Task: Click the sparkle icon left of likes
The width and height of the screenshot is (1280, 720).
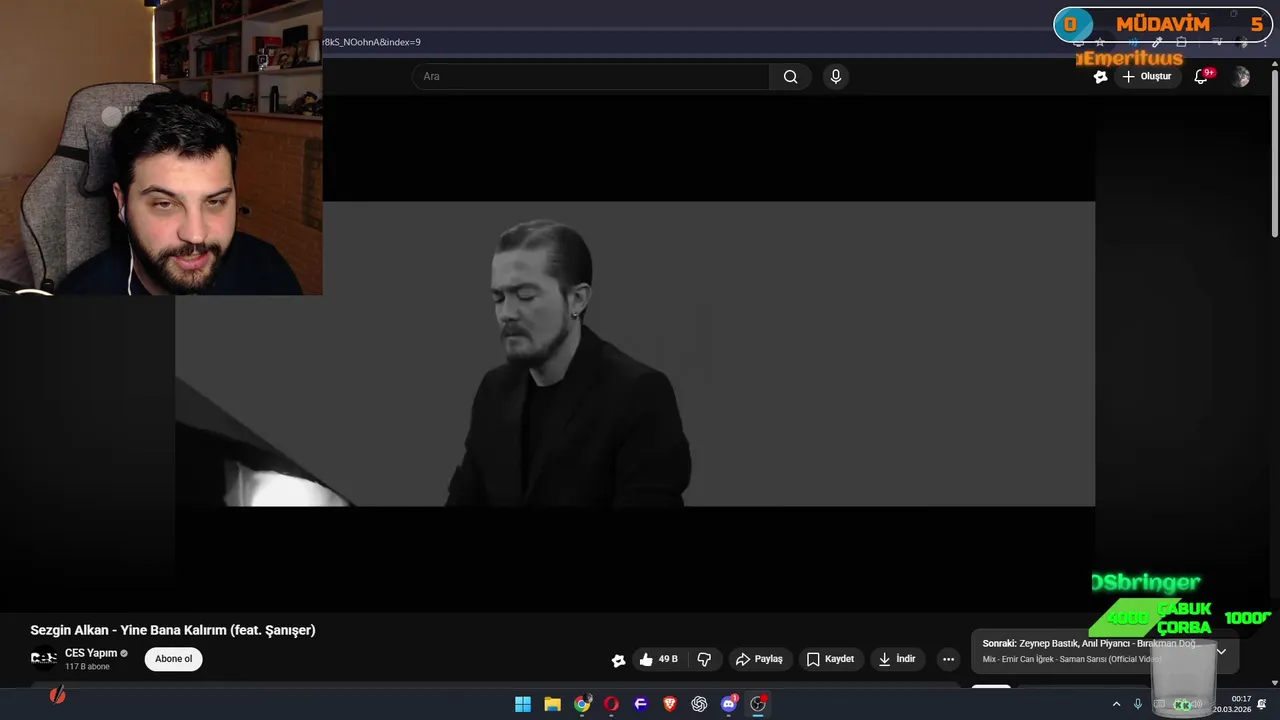Action: coord(618,659)
